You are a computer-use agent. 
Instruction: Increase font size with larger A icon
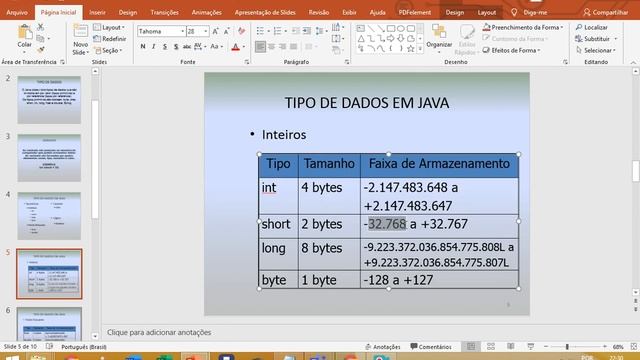216,31
